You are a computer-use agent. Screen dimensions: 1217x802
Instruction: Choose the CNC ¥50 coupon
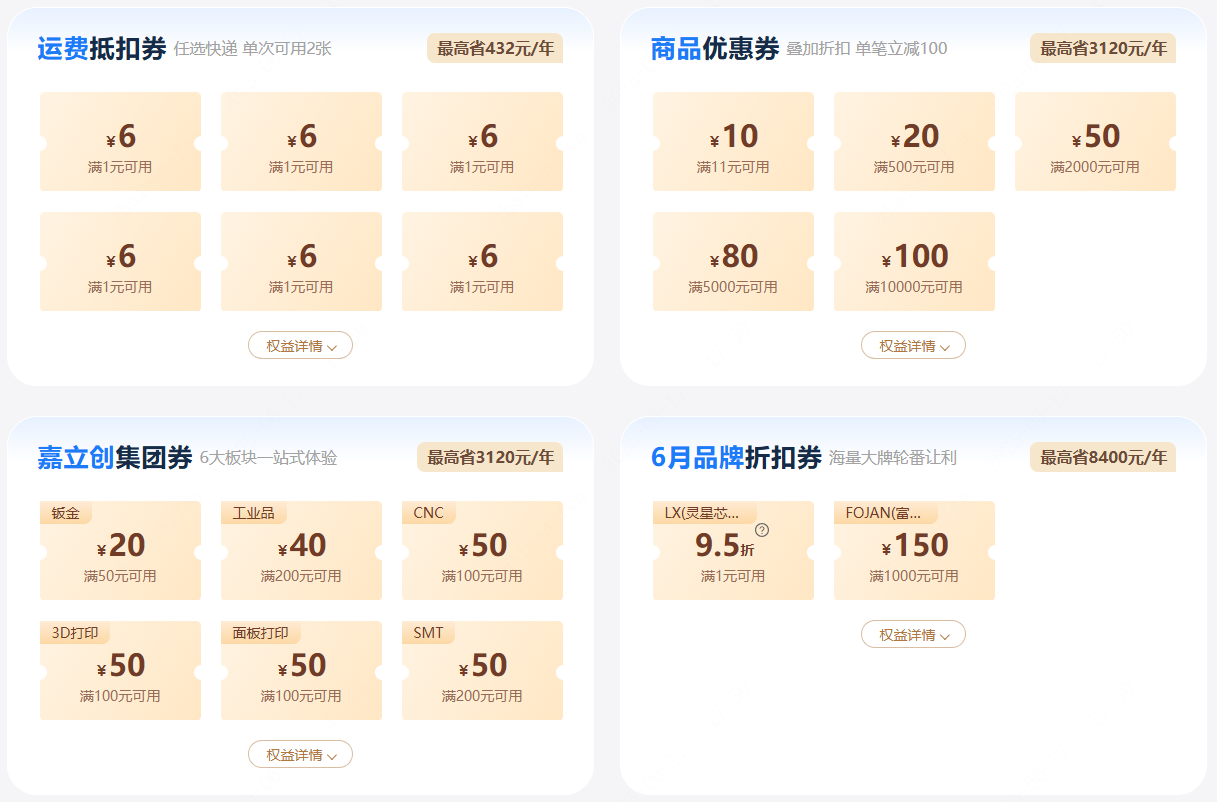pos(482,552)
